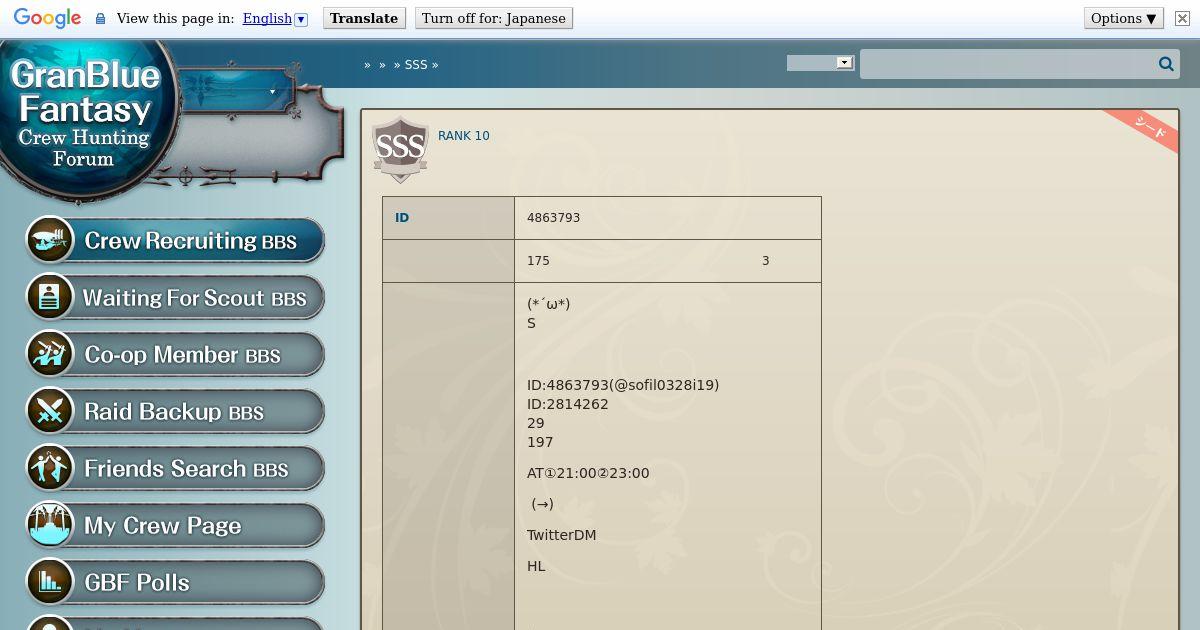Open the Options dropdown menu
Screen dimensions: 1200x630
tap(1124, 18)
